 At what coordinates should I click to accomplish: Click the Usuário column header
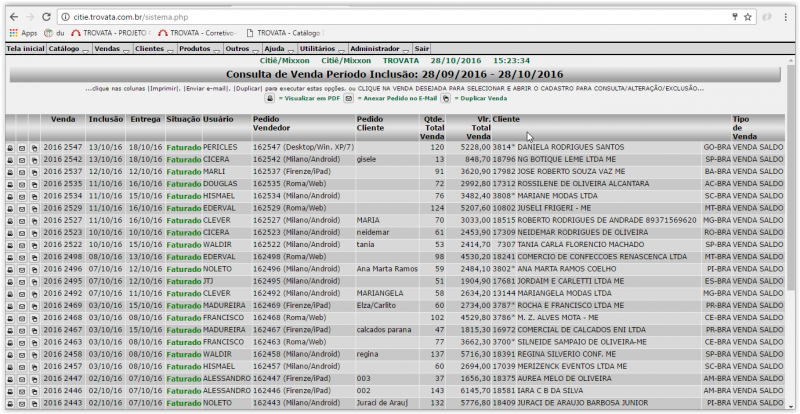[x=218, y=119]
